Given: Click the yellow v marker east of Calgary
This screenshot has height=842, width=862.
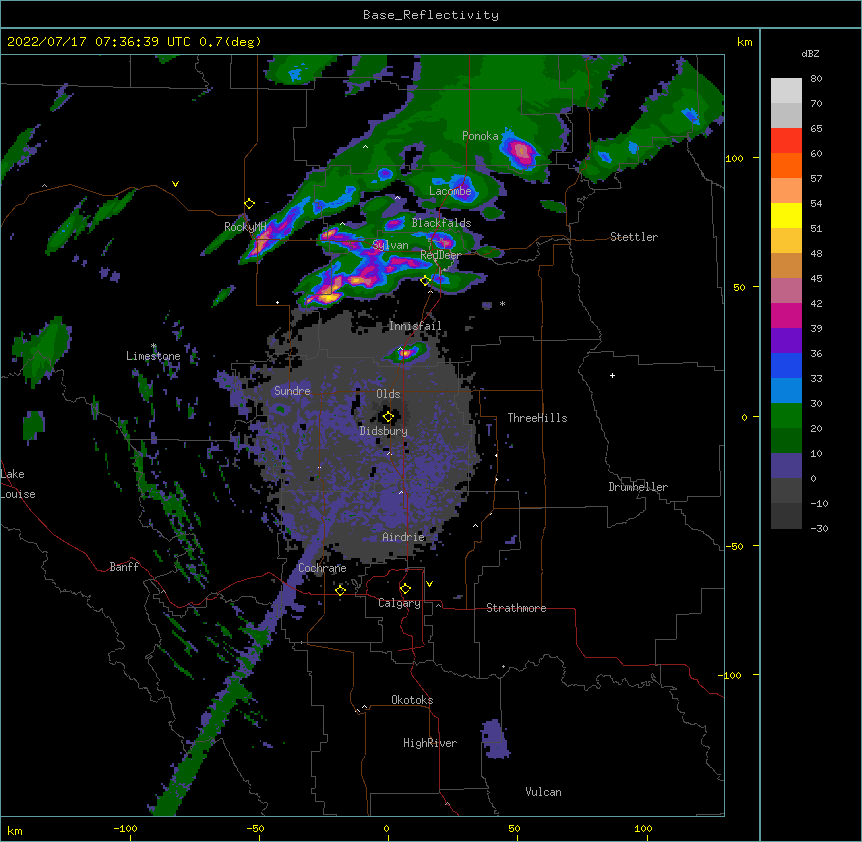Looking at the screenshot, I should (429, 584).
